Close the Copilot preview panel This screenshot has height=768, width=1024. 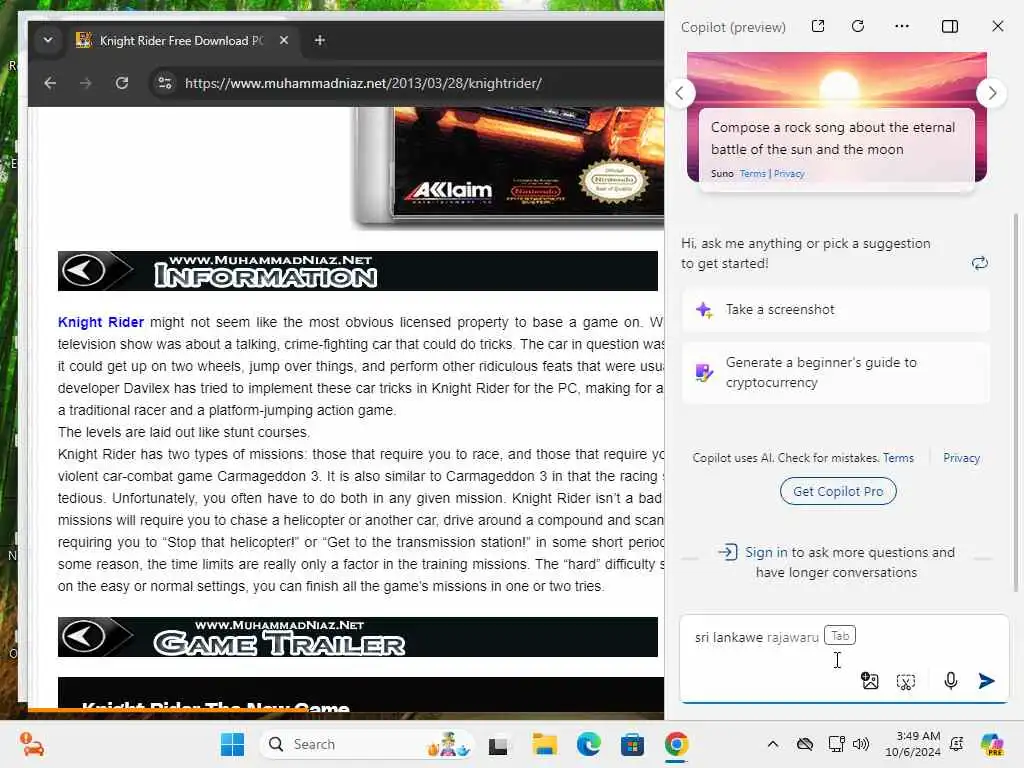click(997, 27)
